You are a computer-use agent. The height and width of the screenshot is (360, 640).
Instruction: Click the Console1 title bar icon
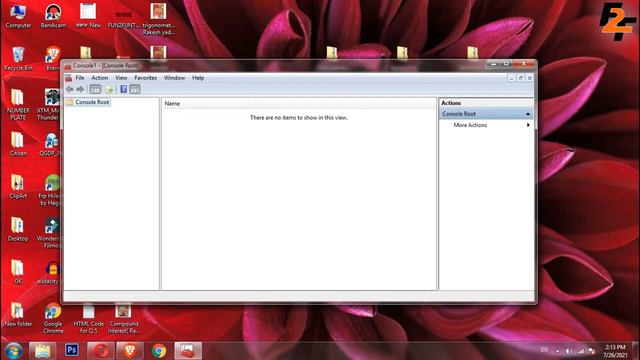(67, 66)
